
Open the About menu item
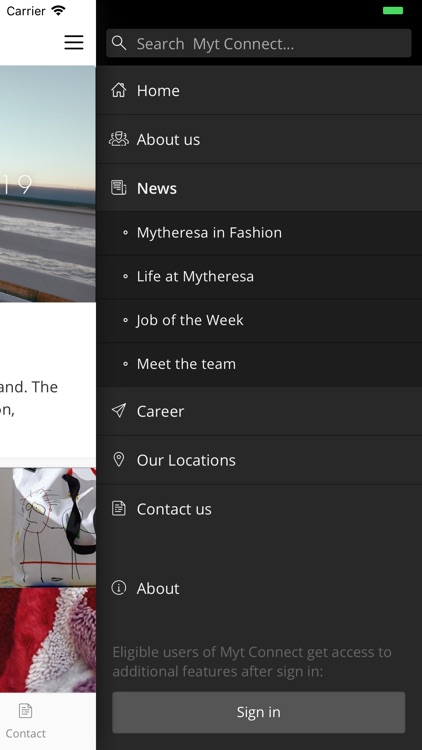coord(259,588)
